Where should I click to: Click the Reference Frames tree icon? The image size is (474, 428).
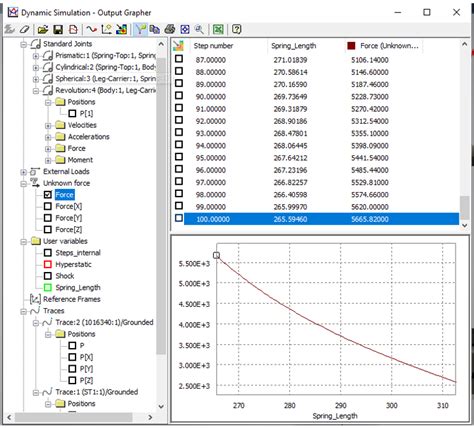click(x=35, y=299)
